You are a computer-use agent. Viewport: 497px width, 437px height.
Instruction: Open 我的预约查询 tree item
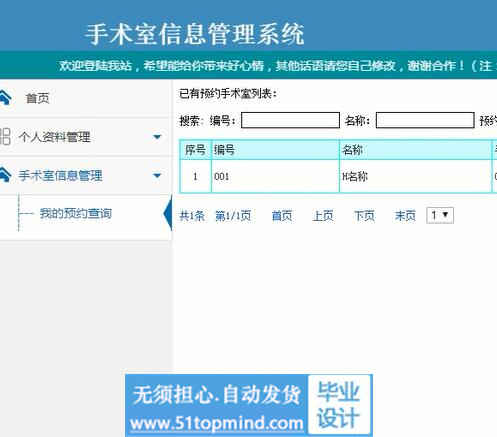pos(76,213)
